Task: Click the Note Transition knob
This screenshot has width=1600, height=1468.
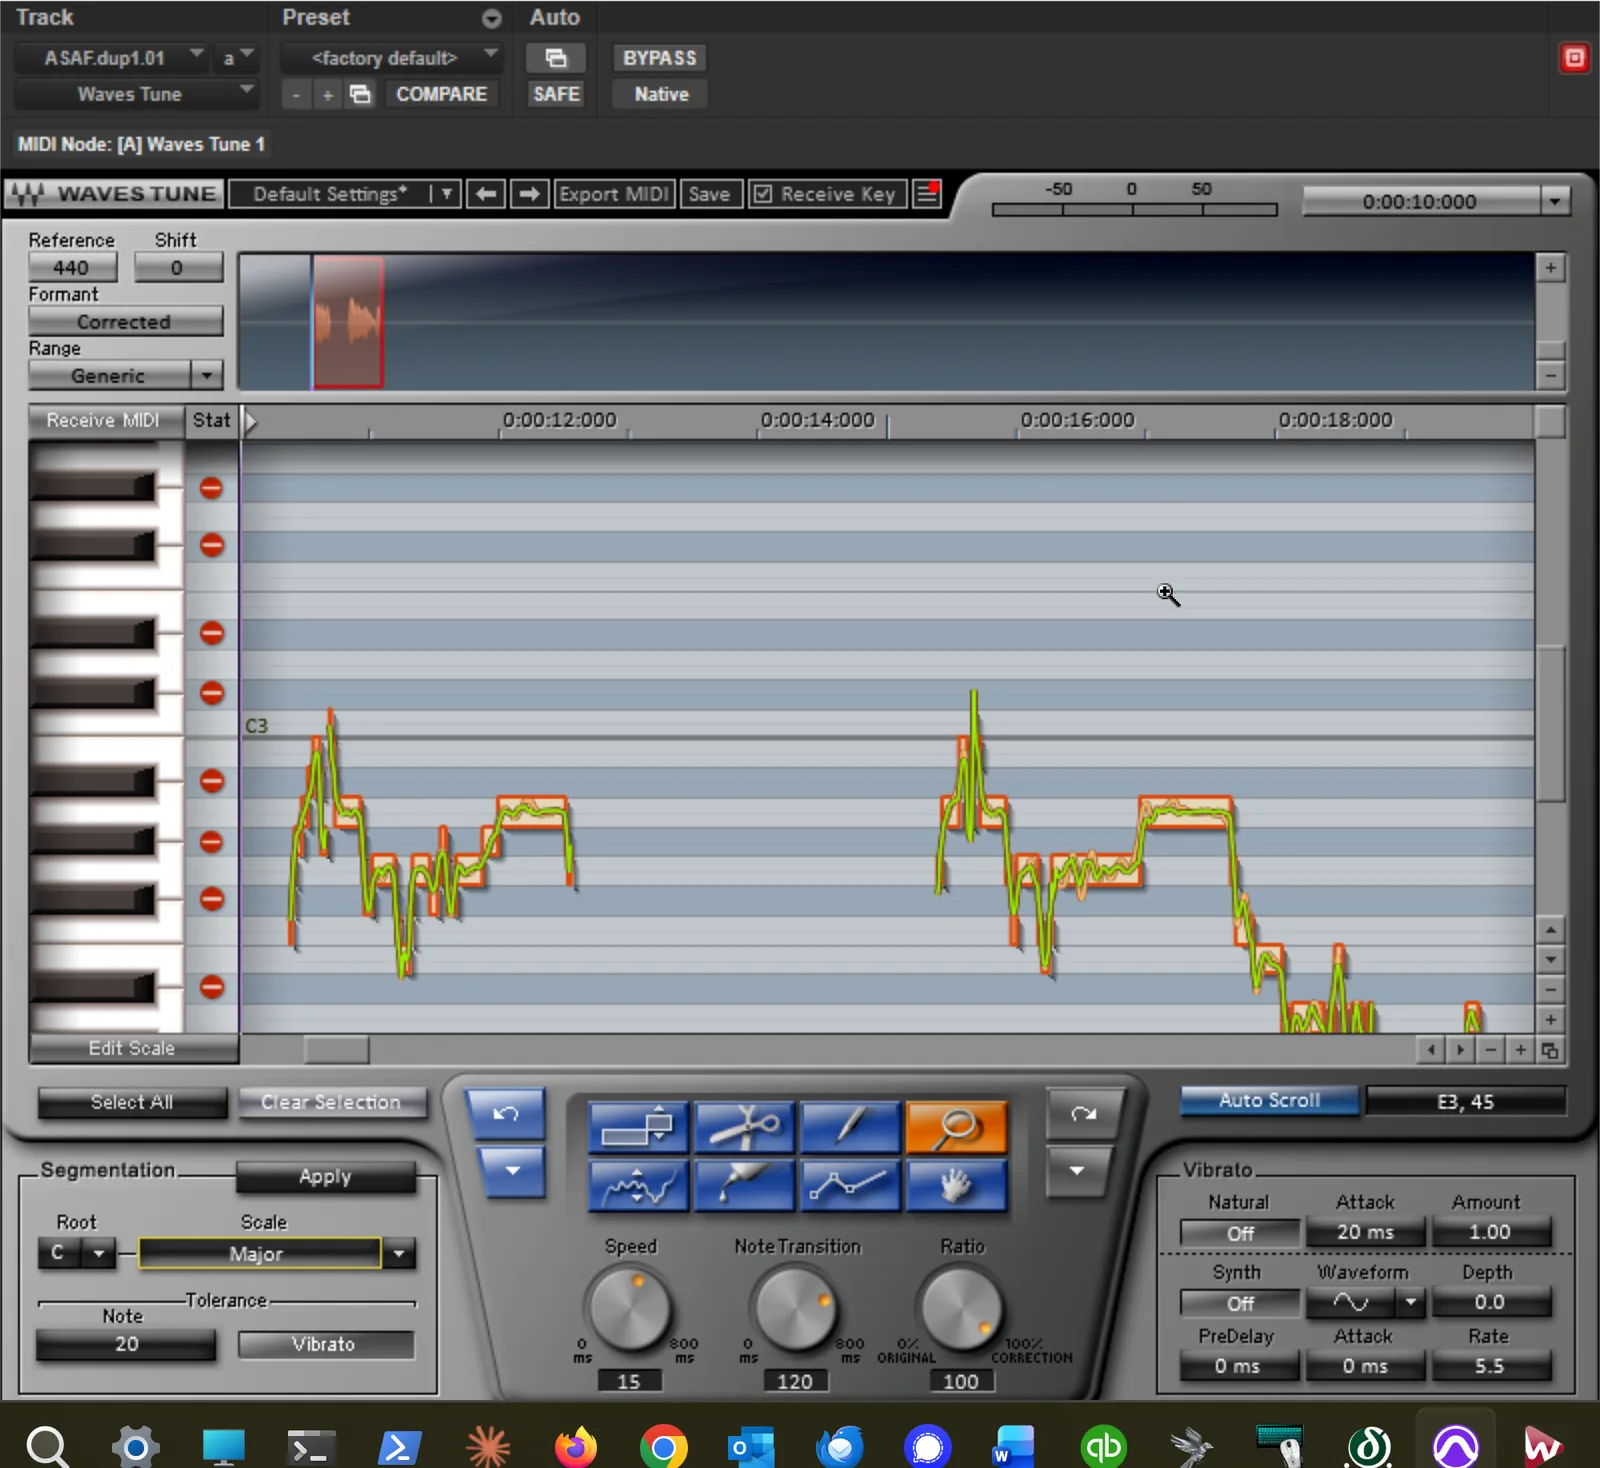Action: pos(796,1310)
